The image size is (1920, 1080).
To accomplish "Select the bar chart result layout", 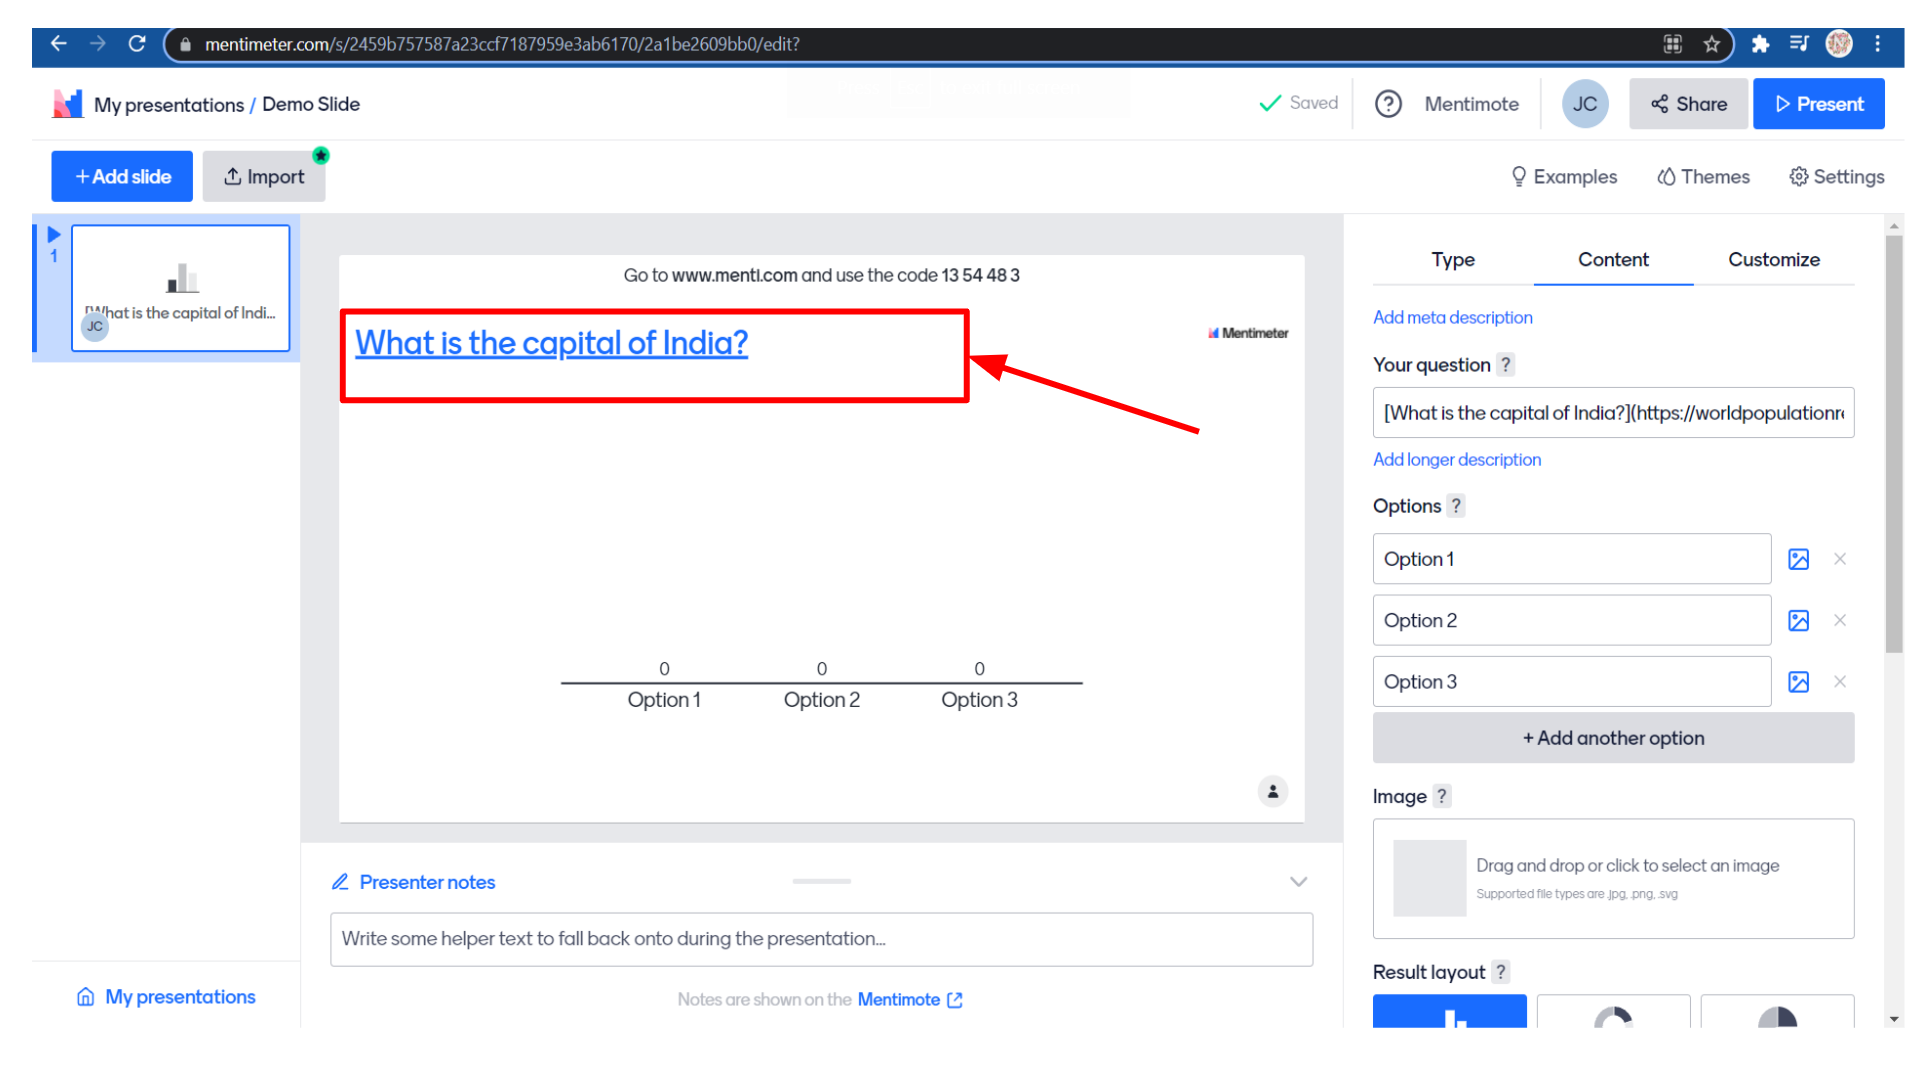I will coord(1449,1012).
